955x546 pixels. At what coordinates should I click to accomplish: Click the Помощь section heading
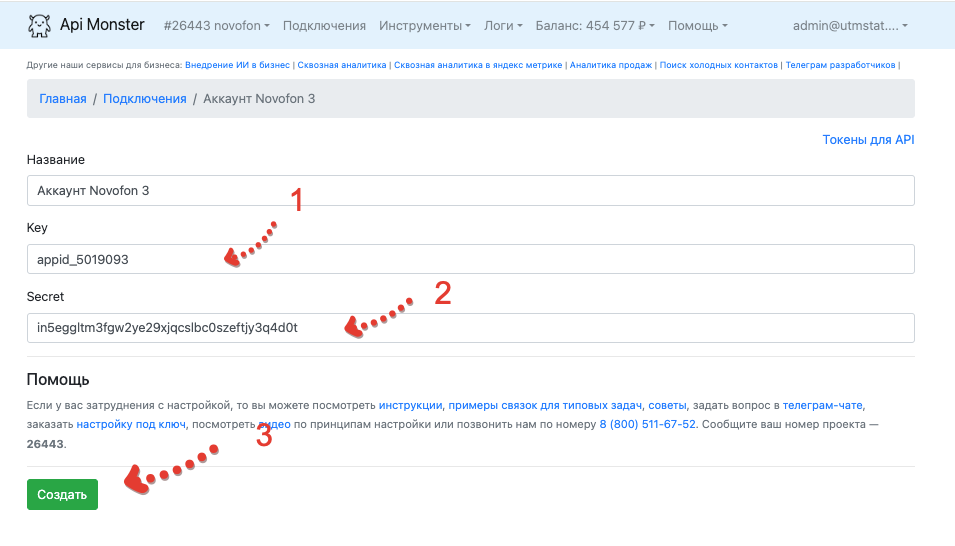(x=58, y=380)
